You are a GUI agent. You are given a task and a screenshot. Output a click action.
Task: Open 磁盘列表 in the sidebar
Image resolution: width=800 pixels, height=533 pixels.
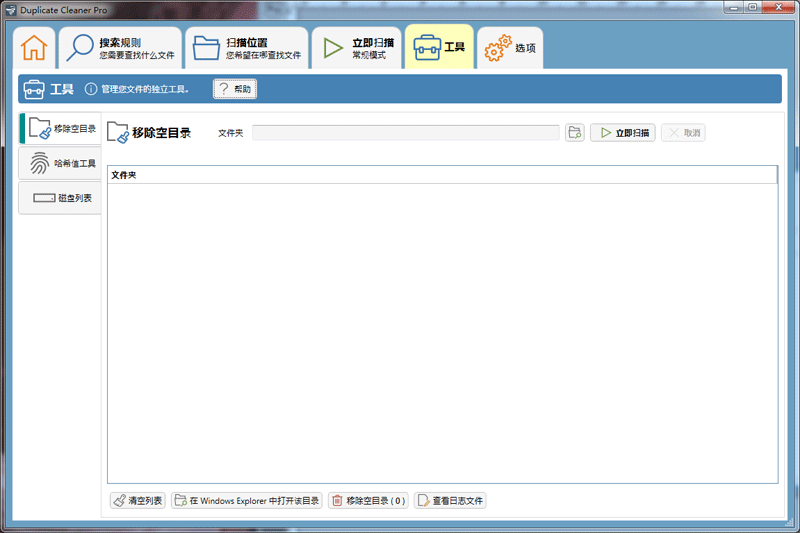[60, 198]
